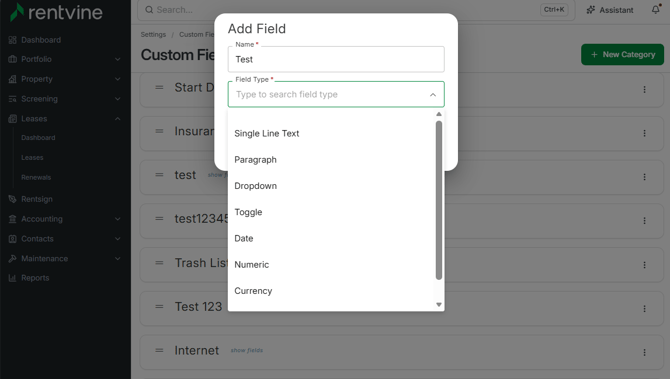
Task: Go to Settings breadcrumb
Action: pos(153,35)
